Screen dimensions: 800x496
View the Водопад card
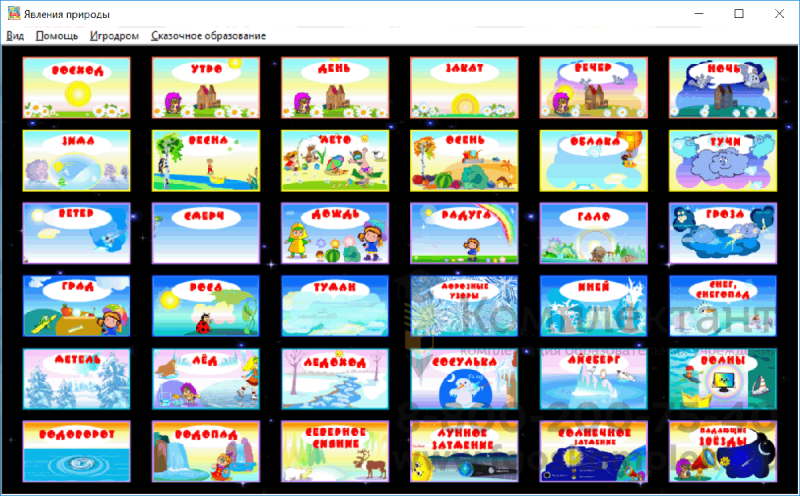coord(206,452)
